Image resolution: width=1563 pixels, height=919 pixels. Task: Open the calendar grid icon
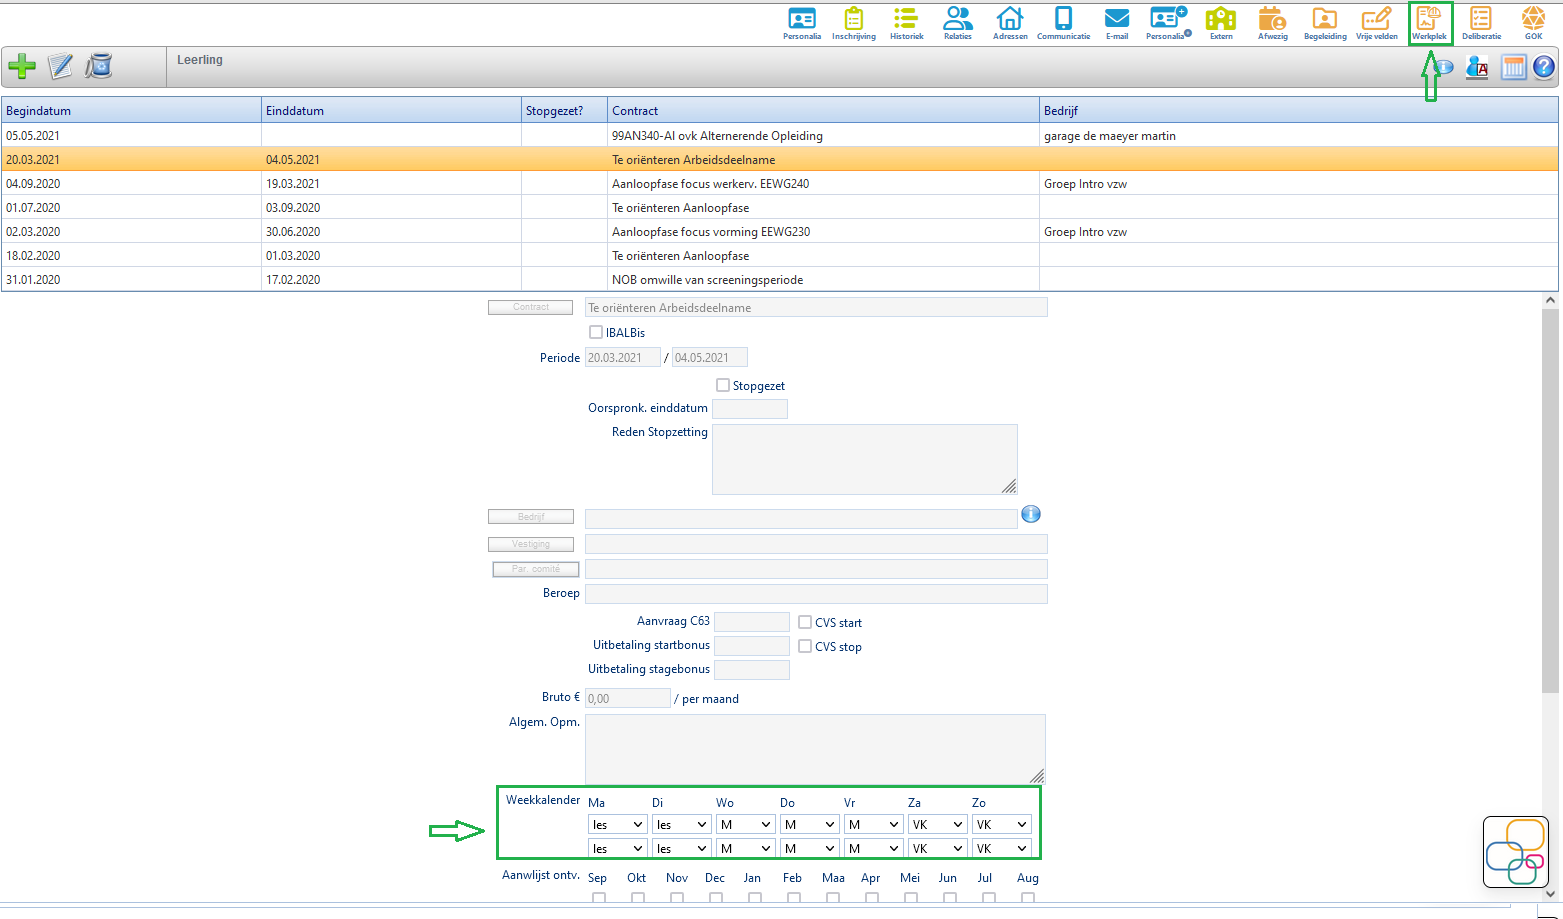tap(1514, 67)
